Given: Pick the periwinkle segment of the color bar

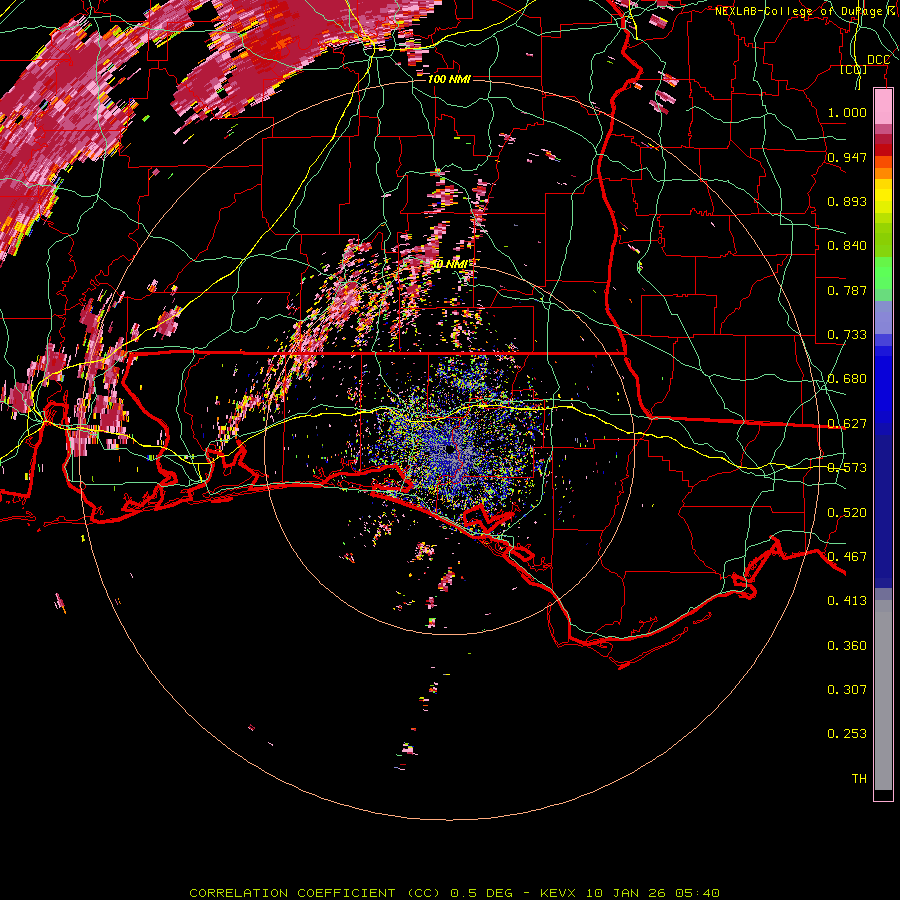Looking at the screenshot, I should tap(883, 317).
